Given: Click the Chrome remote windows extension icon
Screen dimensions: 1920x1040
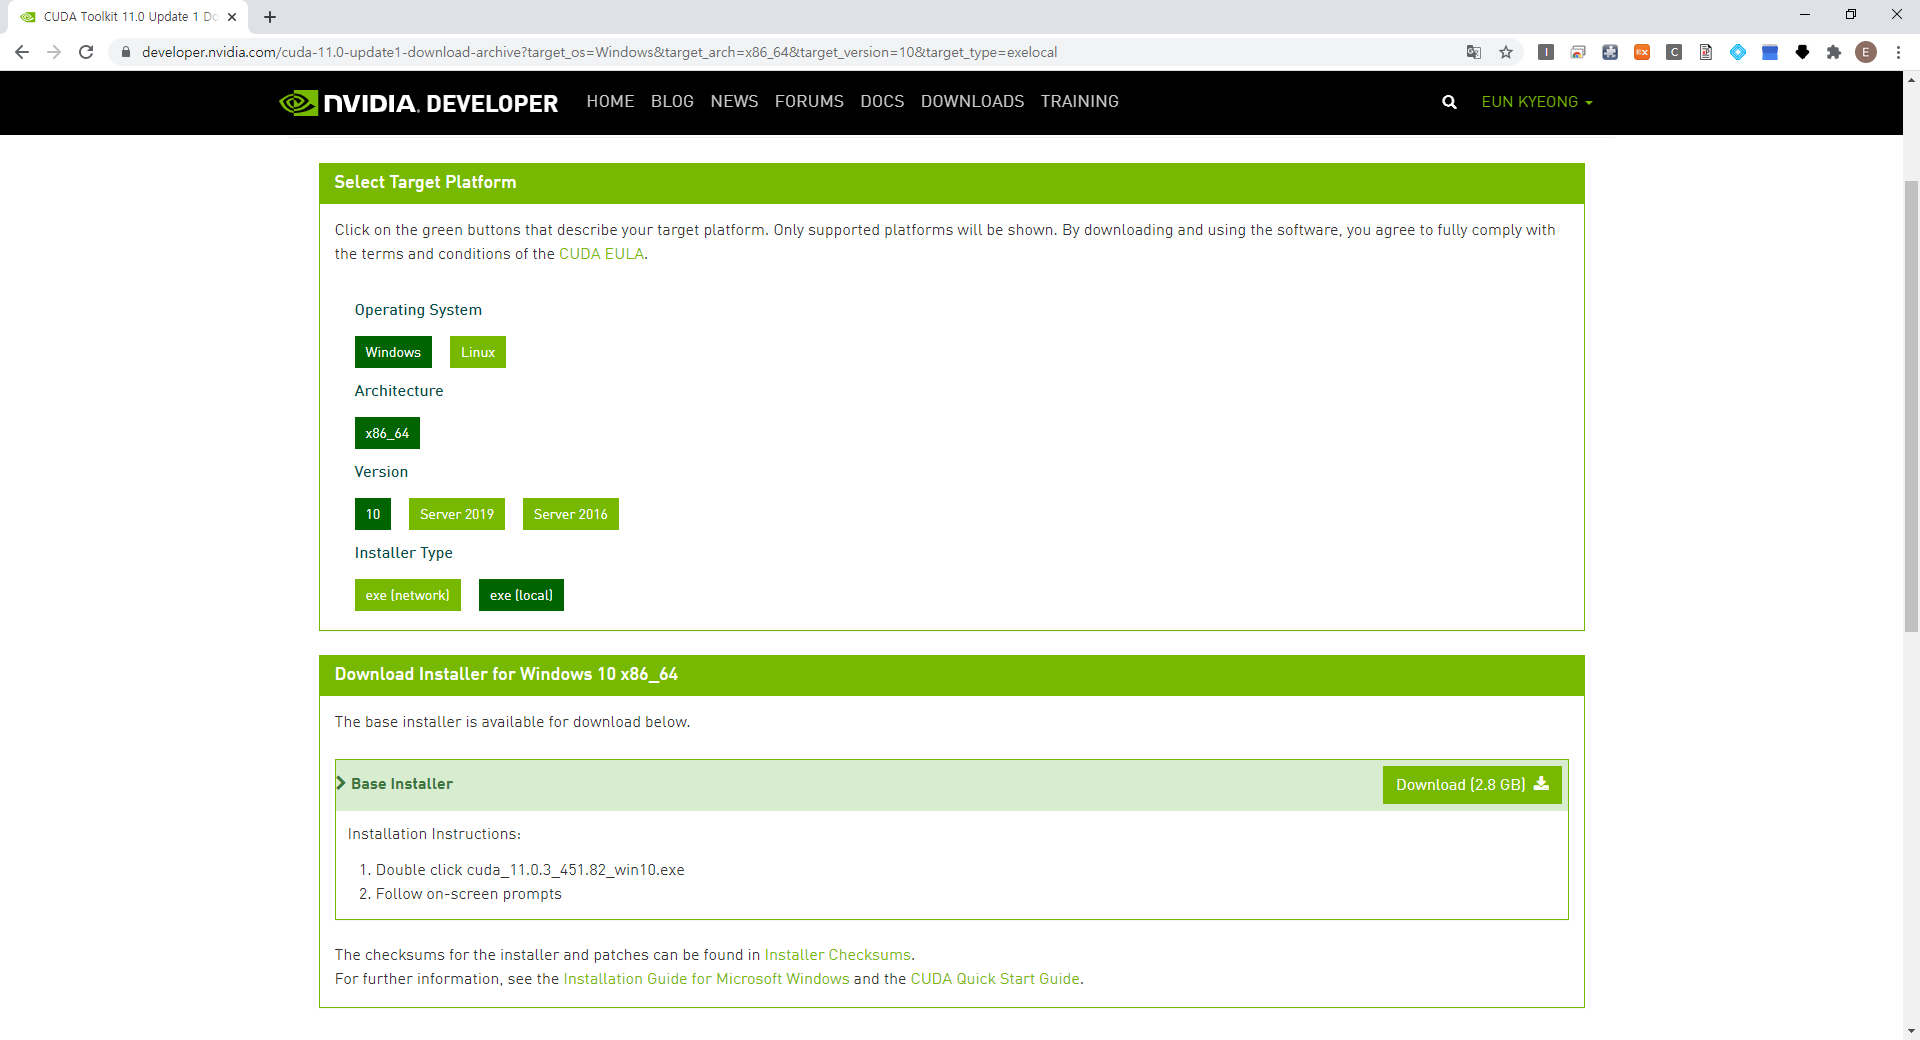Looking at the screenshot, I should [1578, 52].
